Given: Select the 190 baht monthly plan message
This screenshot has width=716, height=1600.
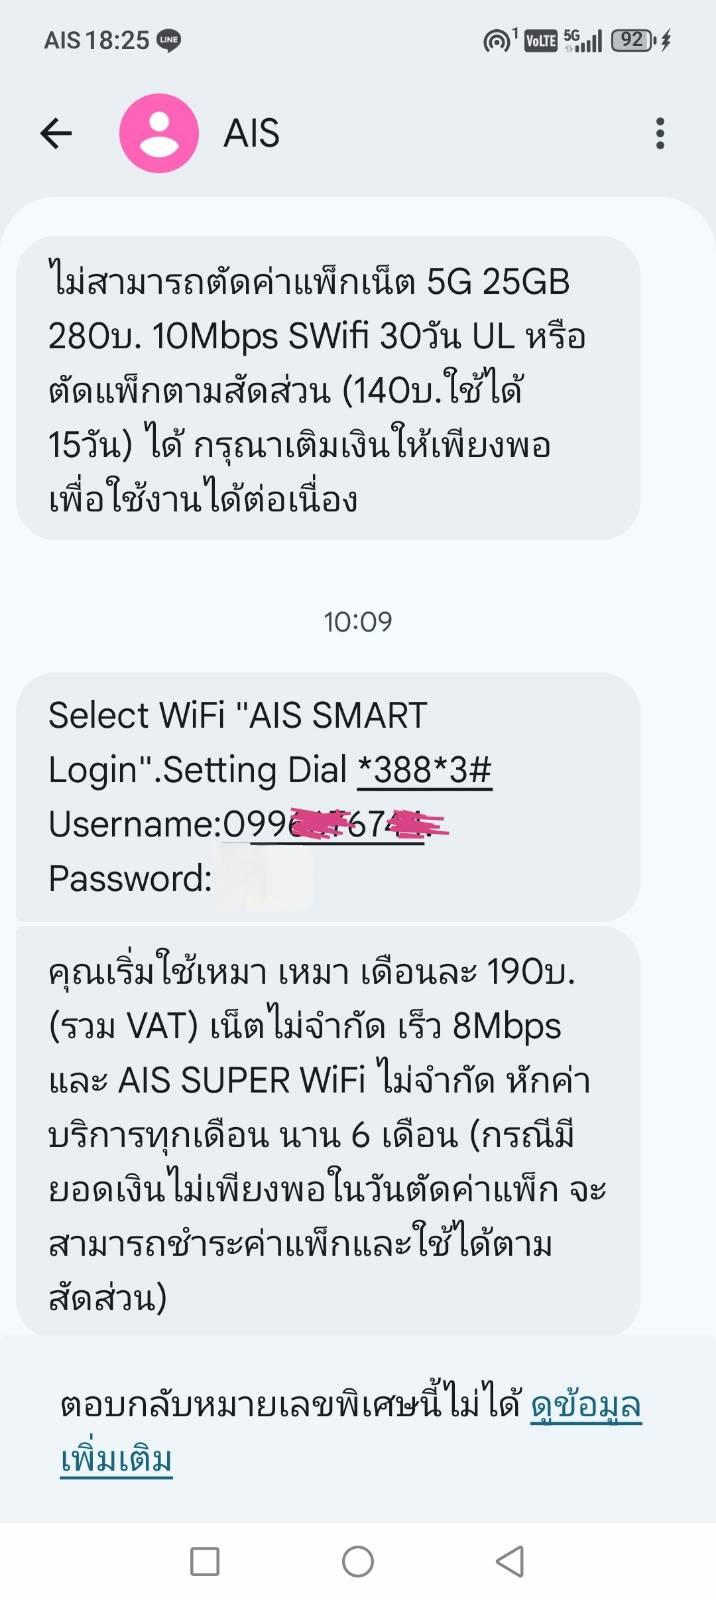Looking at the screenshot, I should point(328,1133).
